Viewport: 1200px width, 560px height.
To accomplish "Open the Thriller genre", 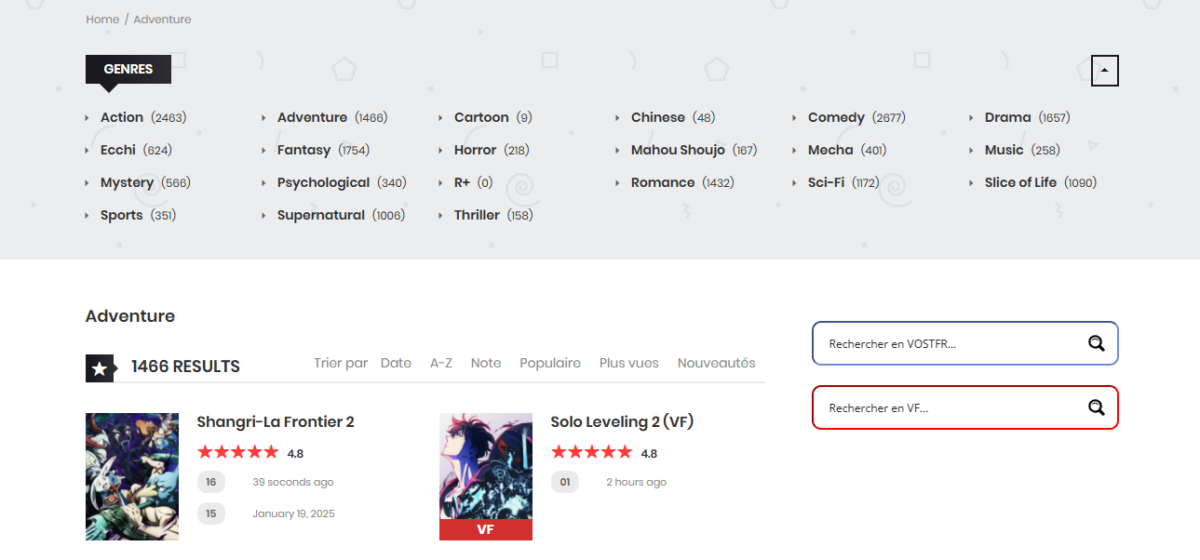I will (x=477, y=215).
